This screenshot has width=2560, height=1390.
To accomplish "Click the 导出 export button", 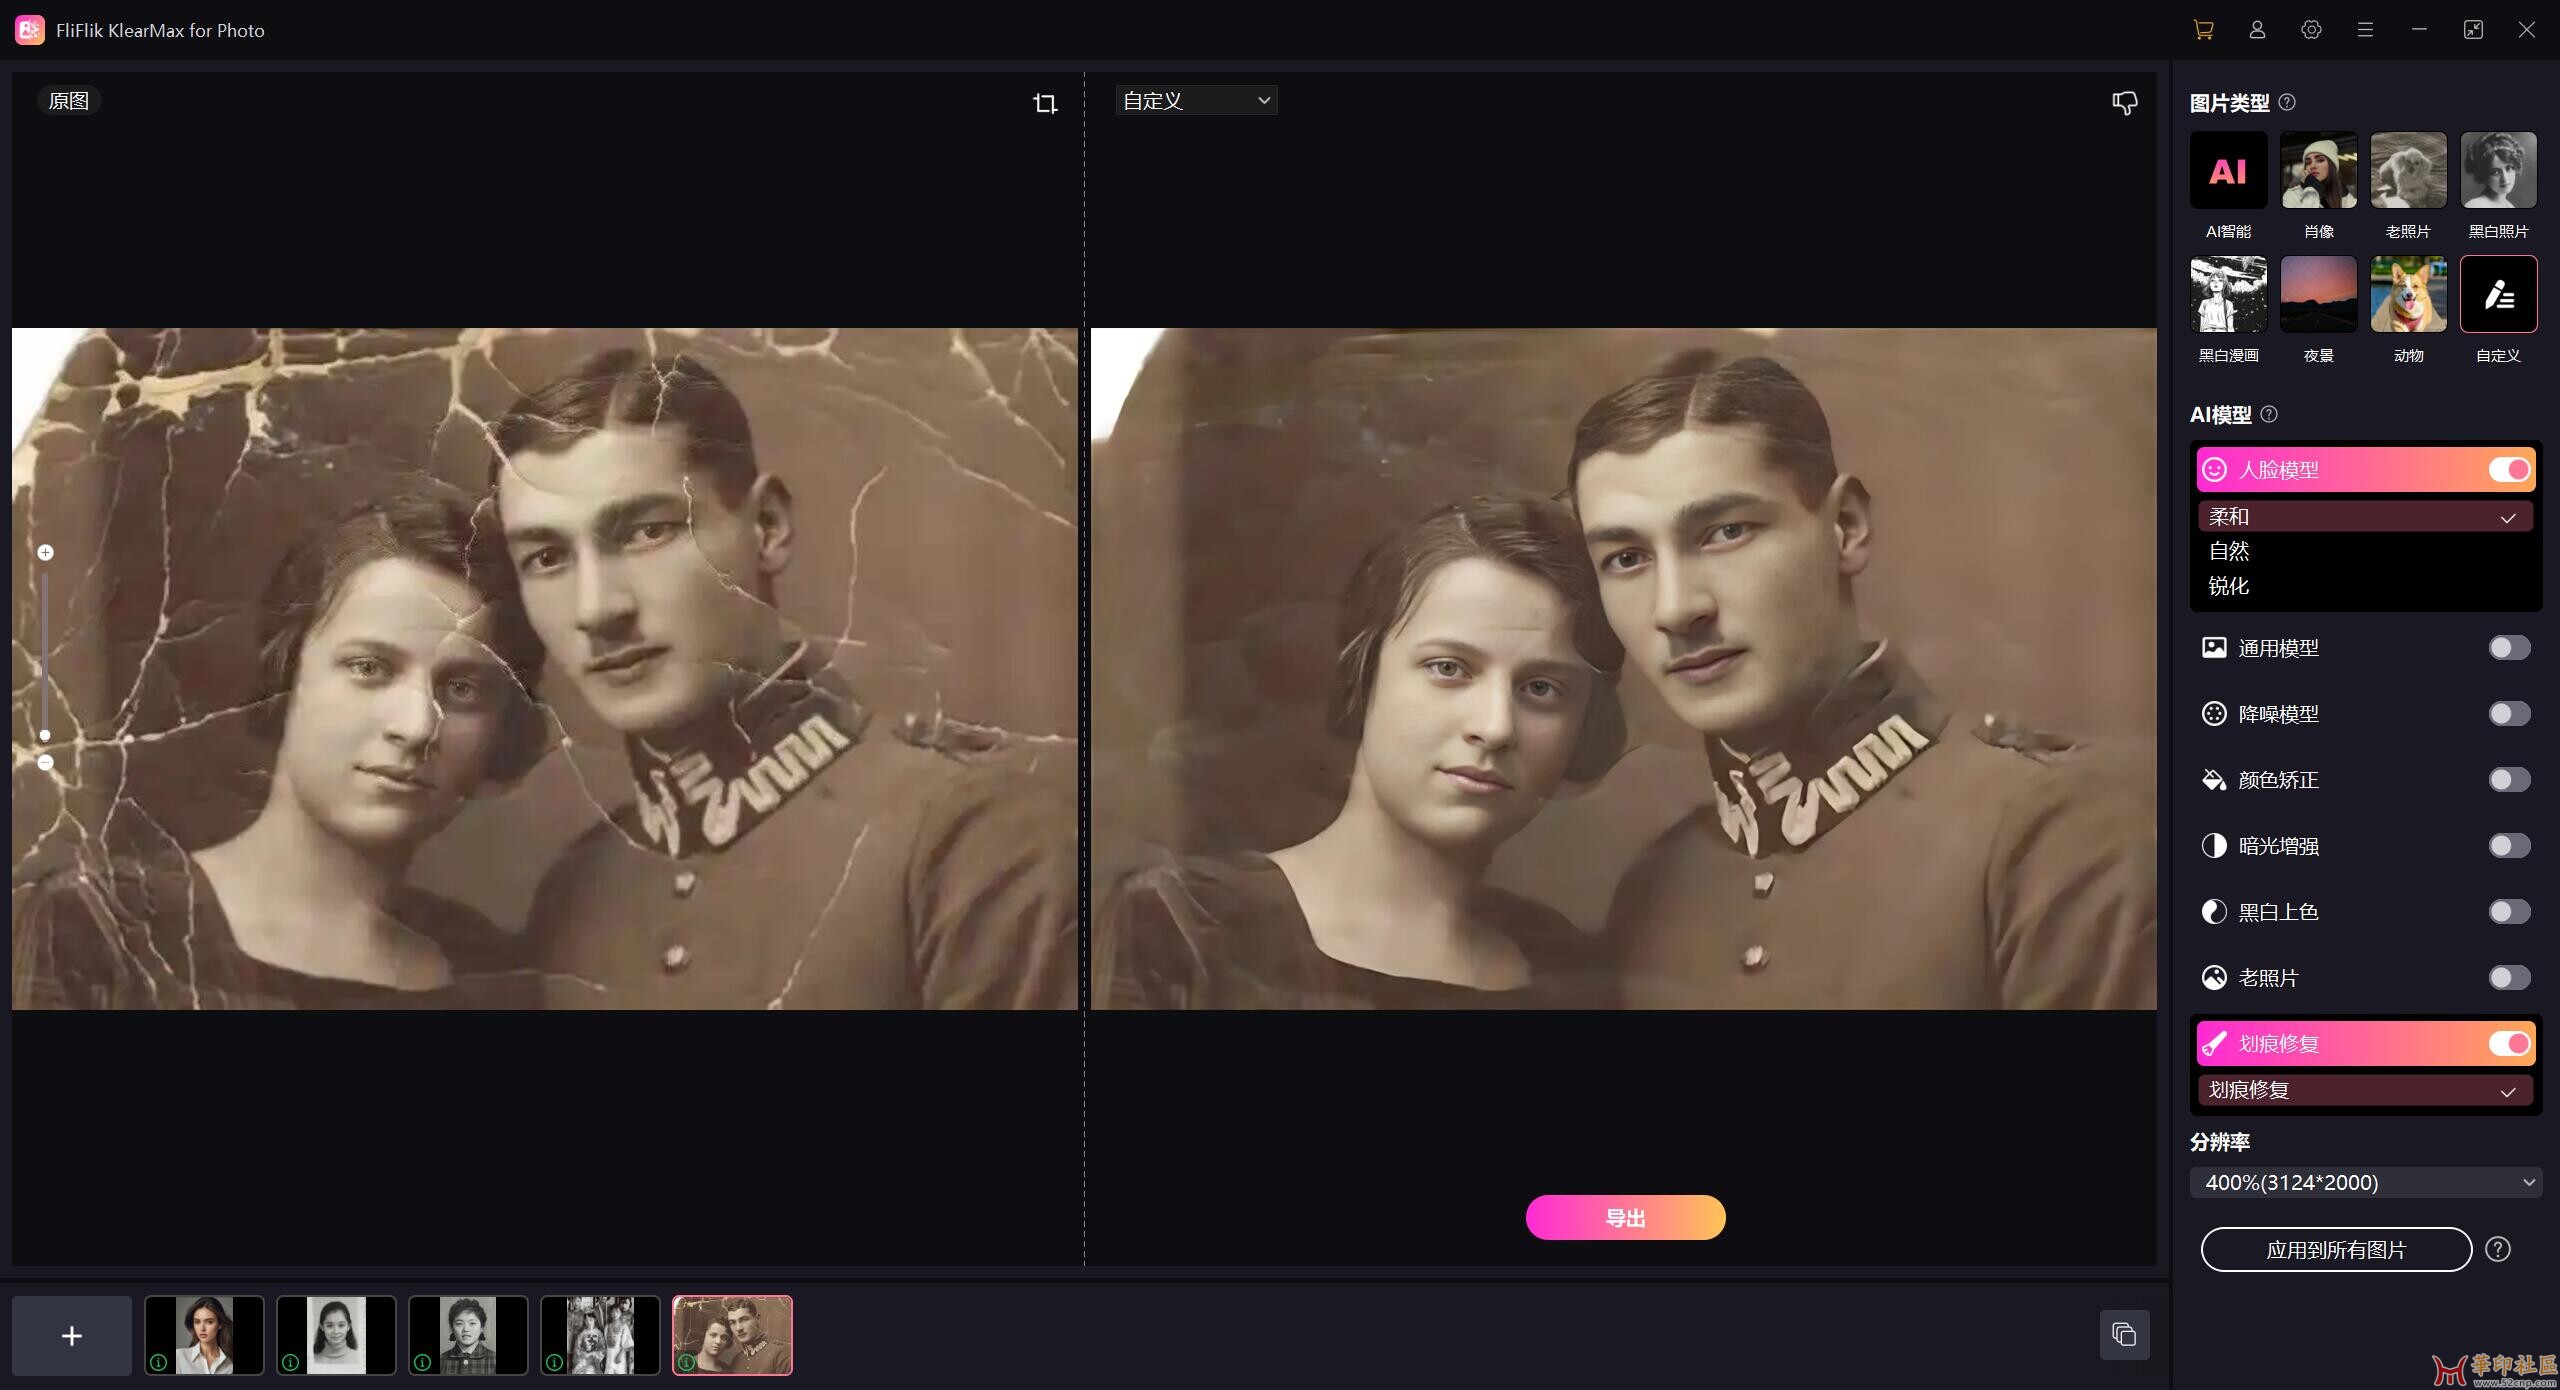I will (x=1625, y=1218).
